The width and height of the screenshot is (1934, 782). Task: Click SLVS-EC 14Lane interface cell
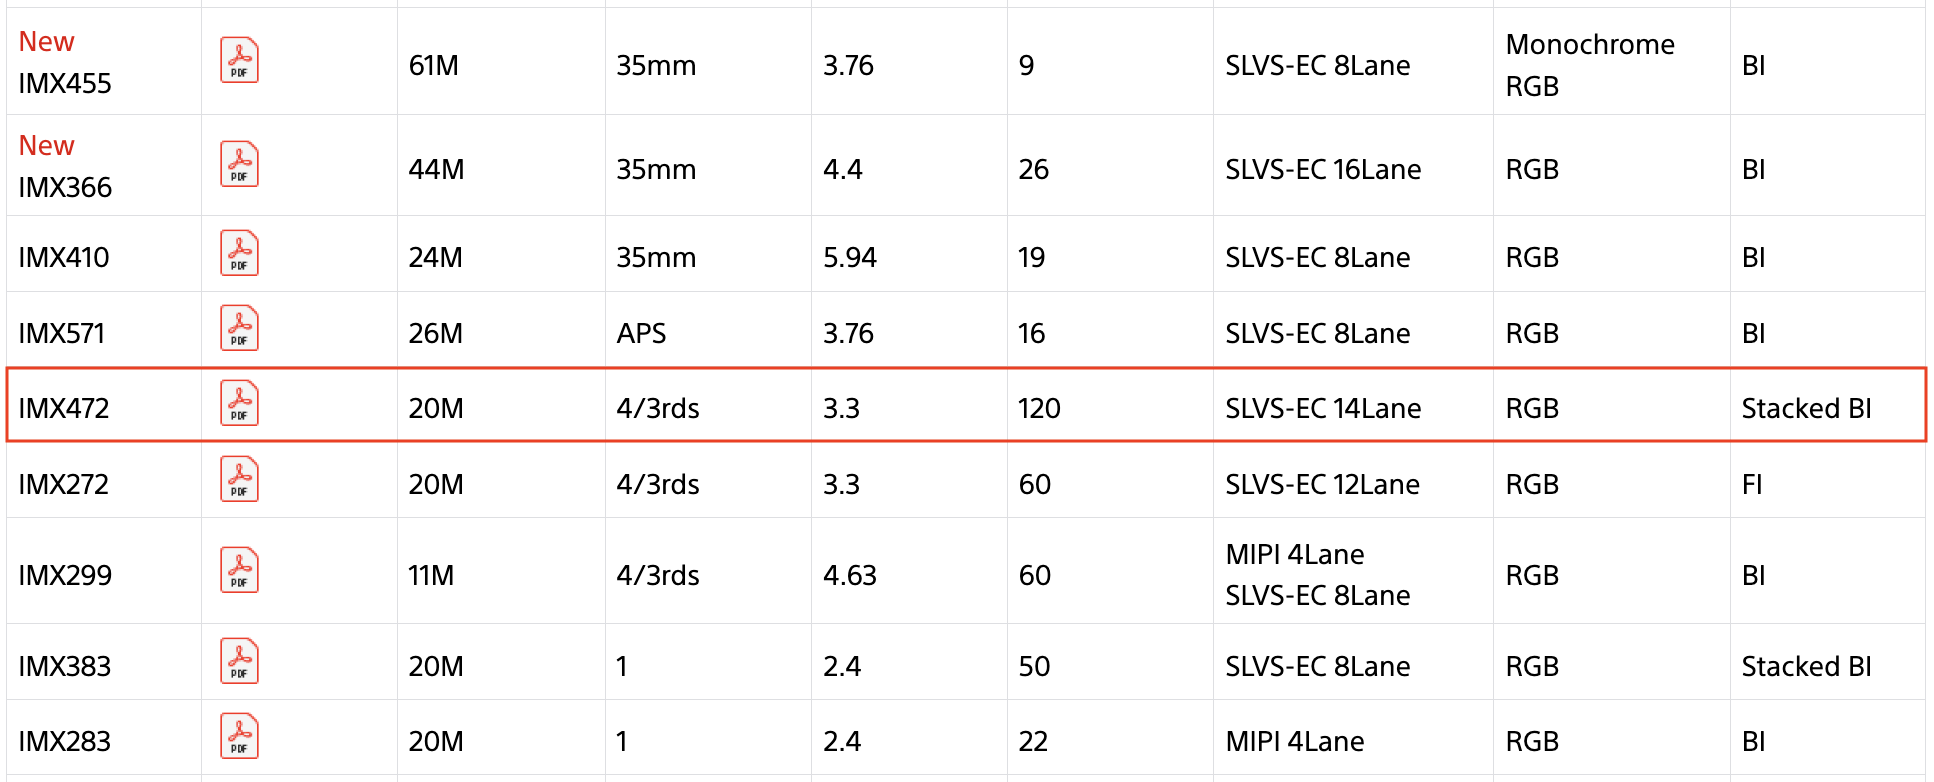pos(1322,409)
